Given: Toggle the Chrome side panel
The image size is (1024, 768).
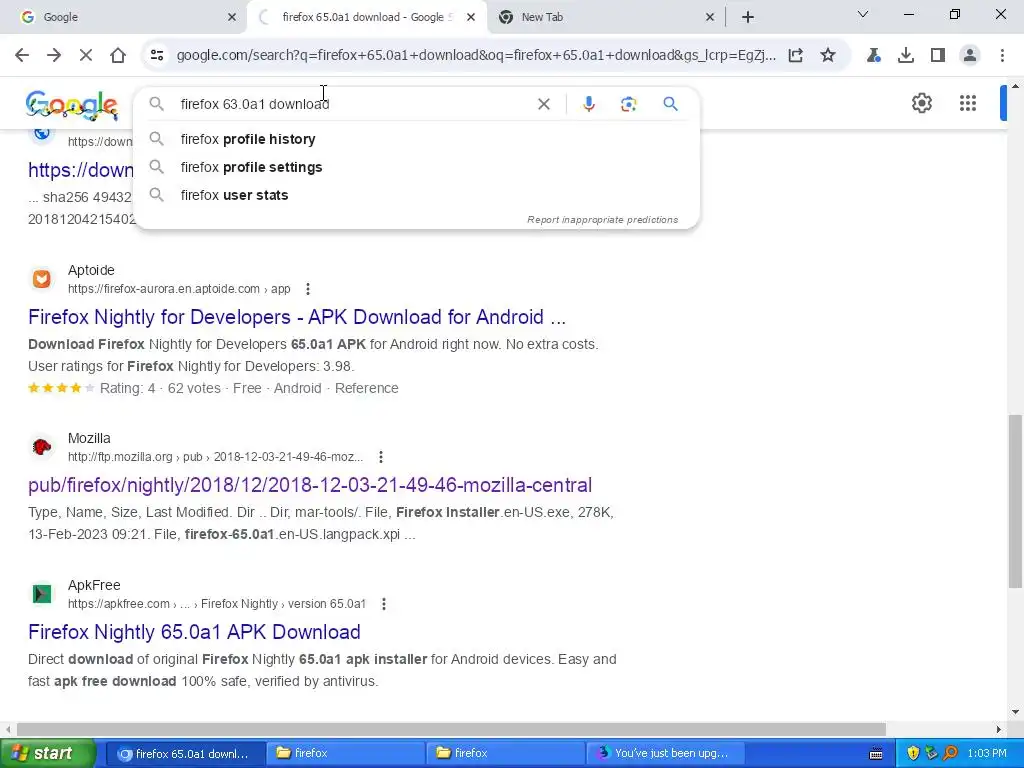Looking at the screenshot, I should click(937, 56).
